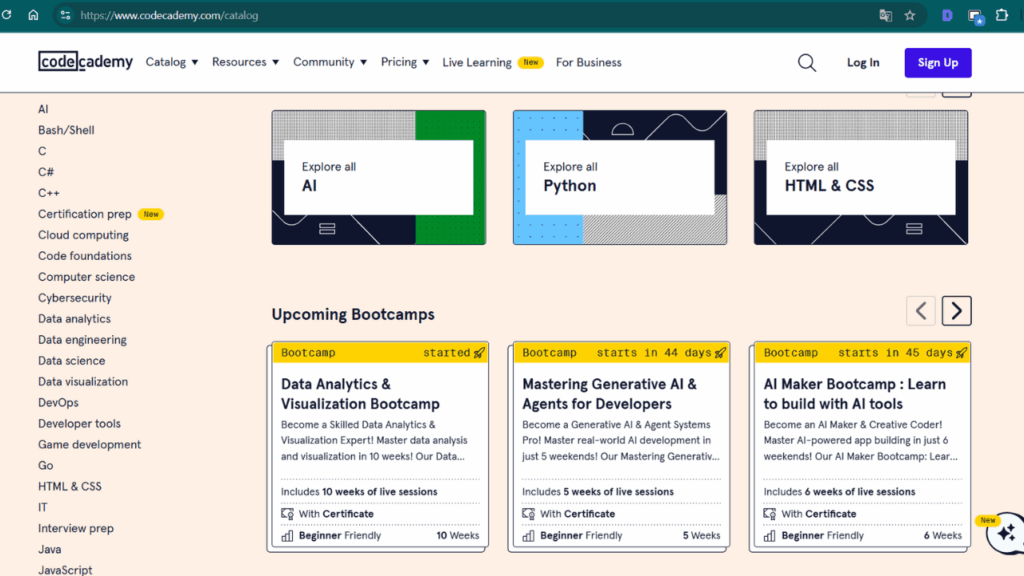Select the Community menu item
The image size is (1024, 576).
point(330,61)
